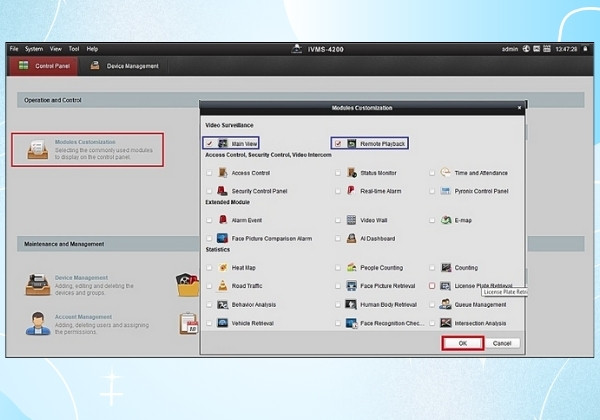Viewport: 600px width, 420px height.
Task: Open the System menu
Action: [x=34, y=49]
